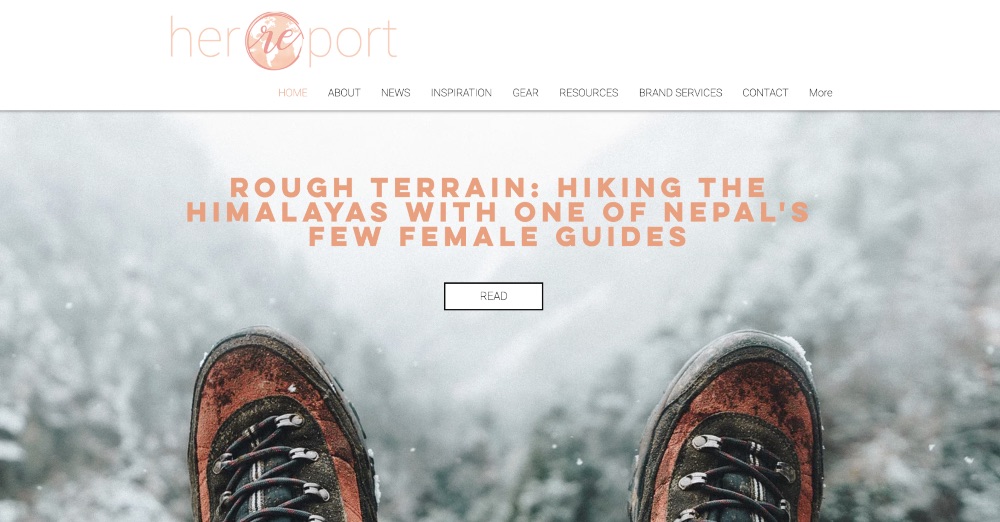Click the 'Himalayas with one of Nepal's' line
The width and height of the screenshot is (1000, 522).
coord(498,212)
